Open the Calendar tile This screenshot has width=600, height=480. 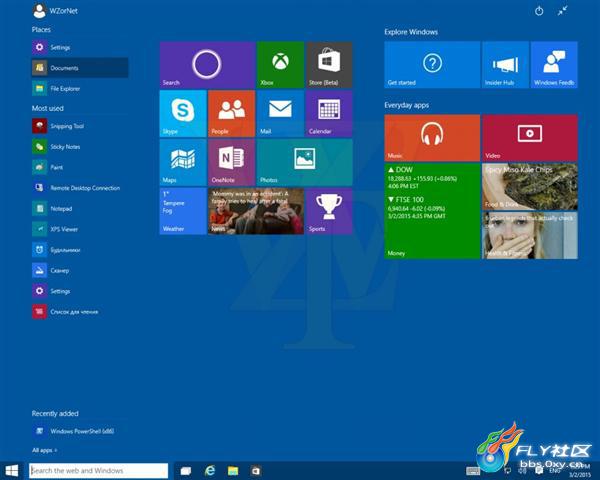pos(329,112)
